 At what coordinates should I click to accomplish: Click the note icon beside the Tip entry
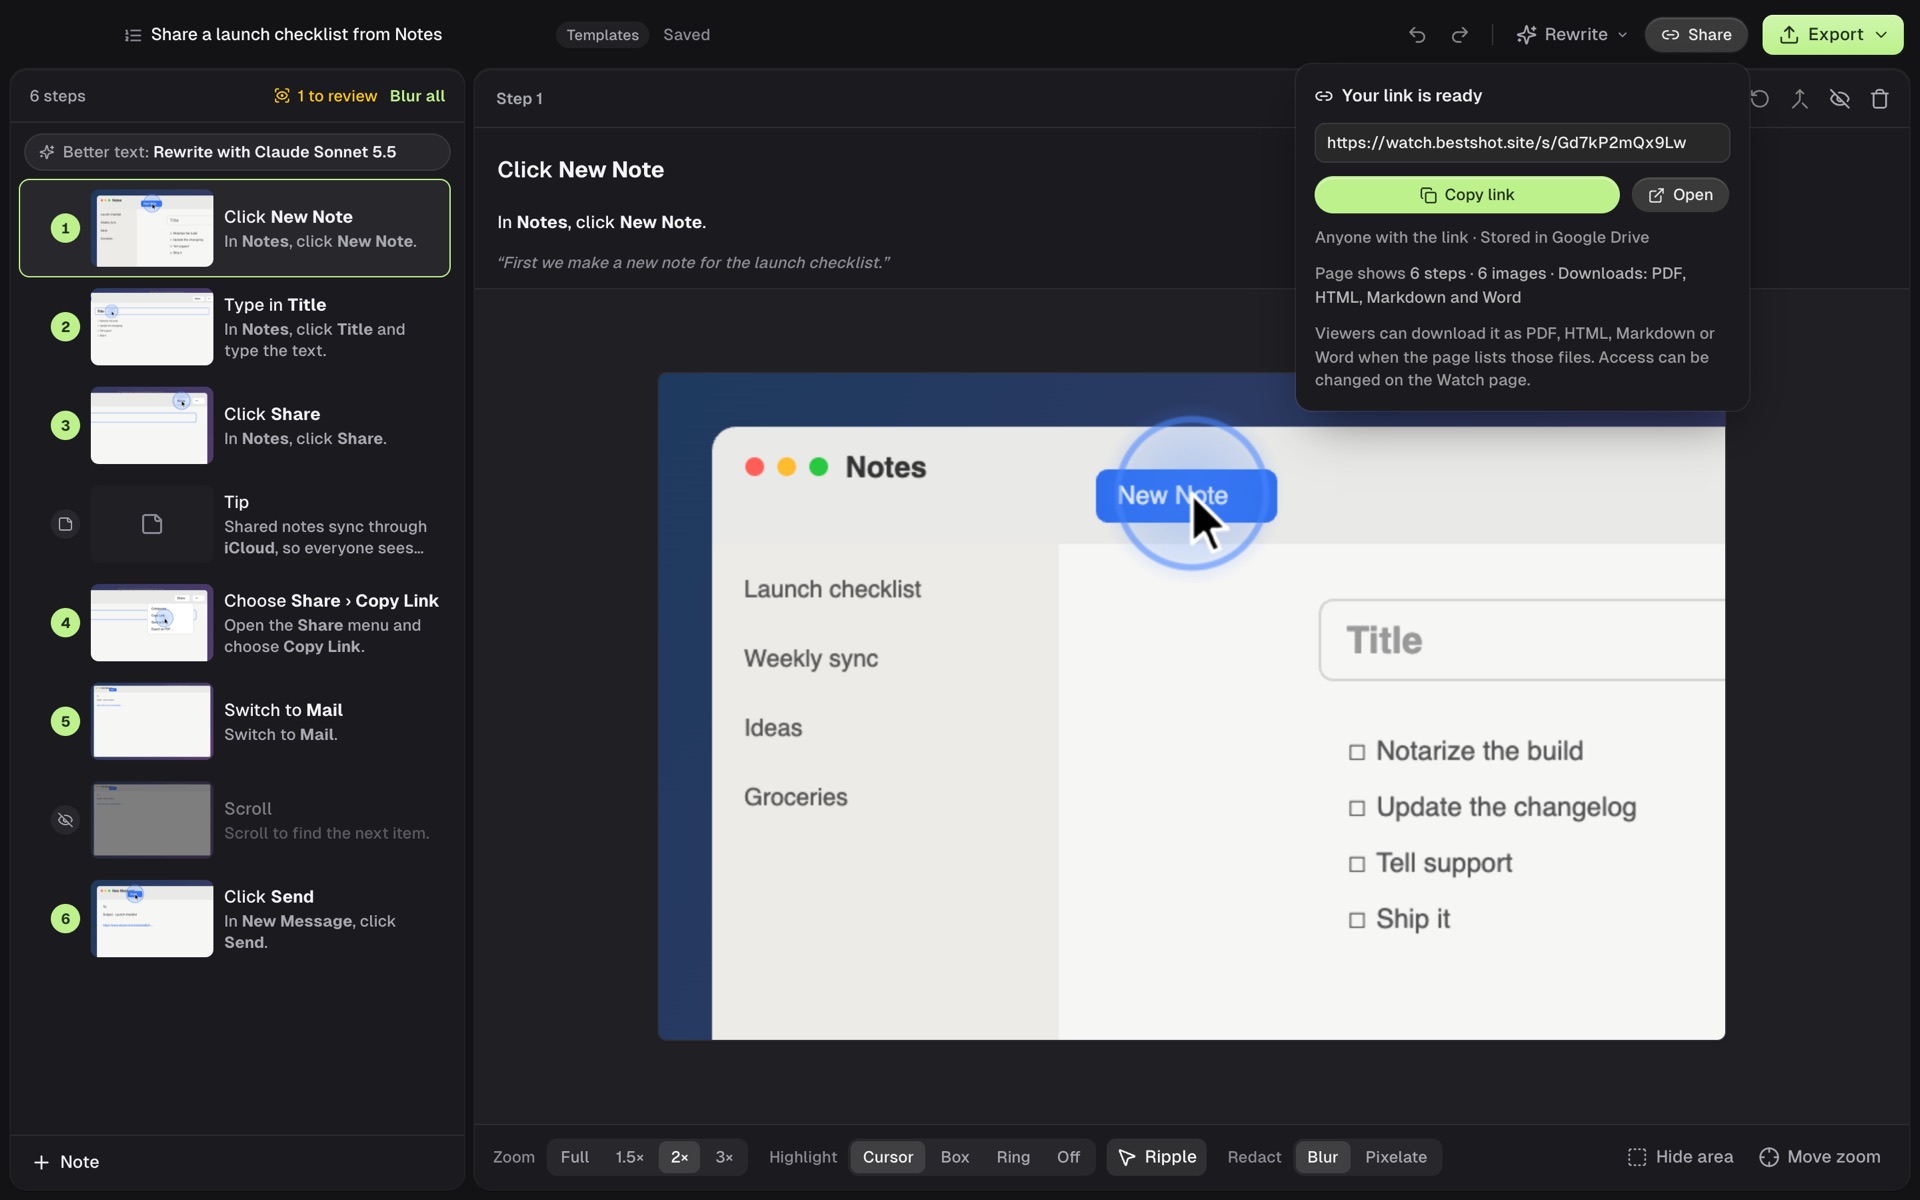65,524
